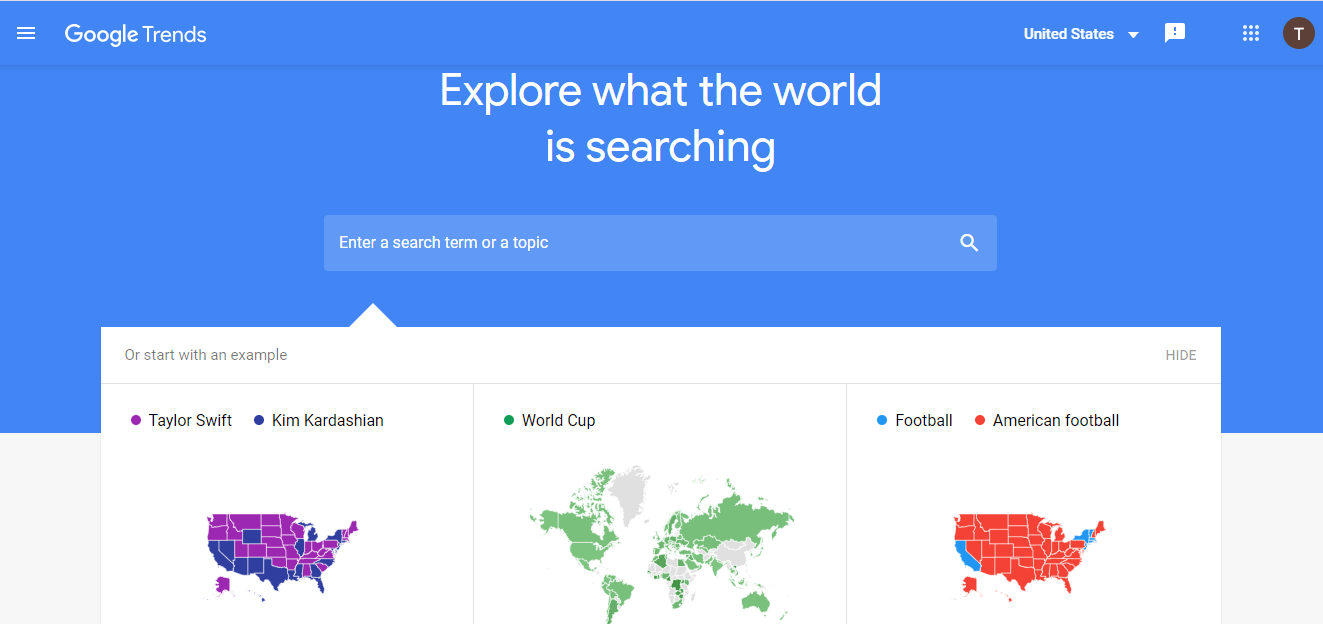
Task: Open the account avatar T
Action: [1298, 33]
